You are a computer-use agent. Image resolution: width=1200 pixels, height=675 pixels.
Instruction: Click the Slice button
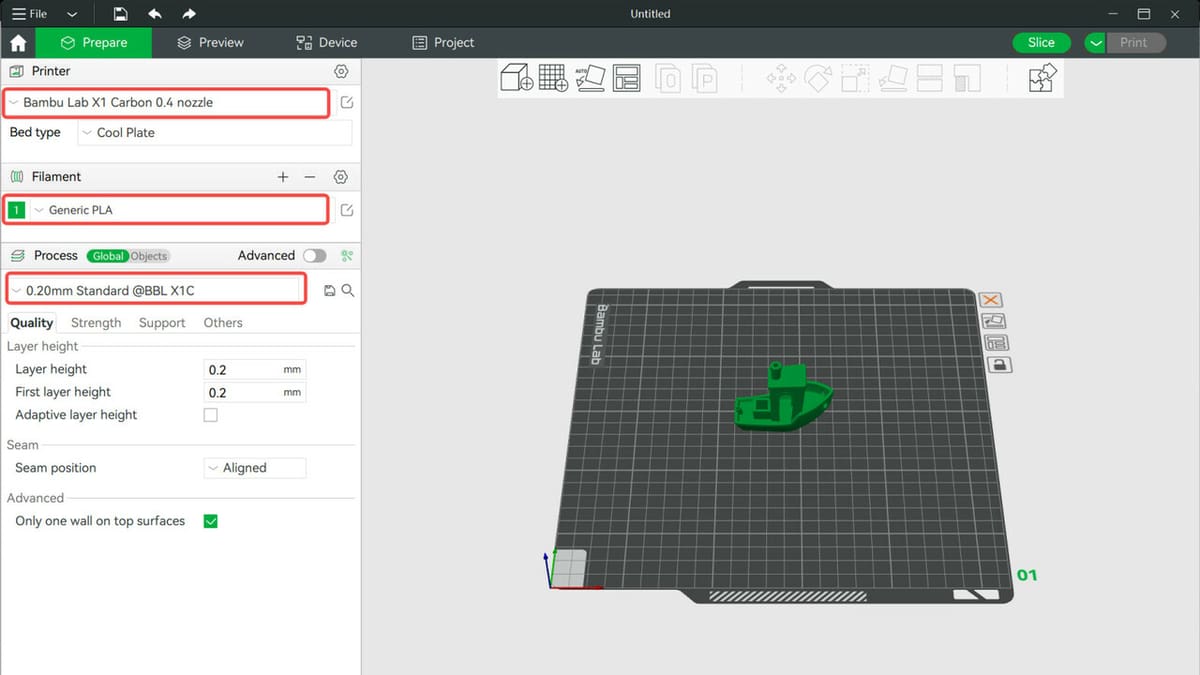[1041, 43]
